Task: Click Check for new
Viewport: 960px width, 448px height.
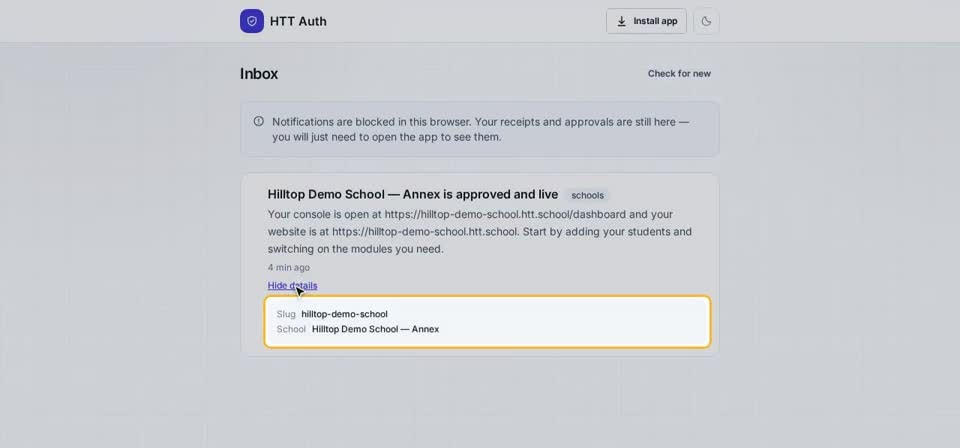Action: (x=679, y=73)
